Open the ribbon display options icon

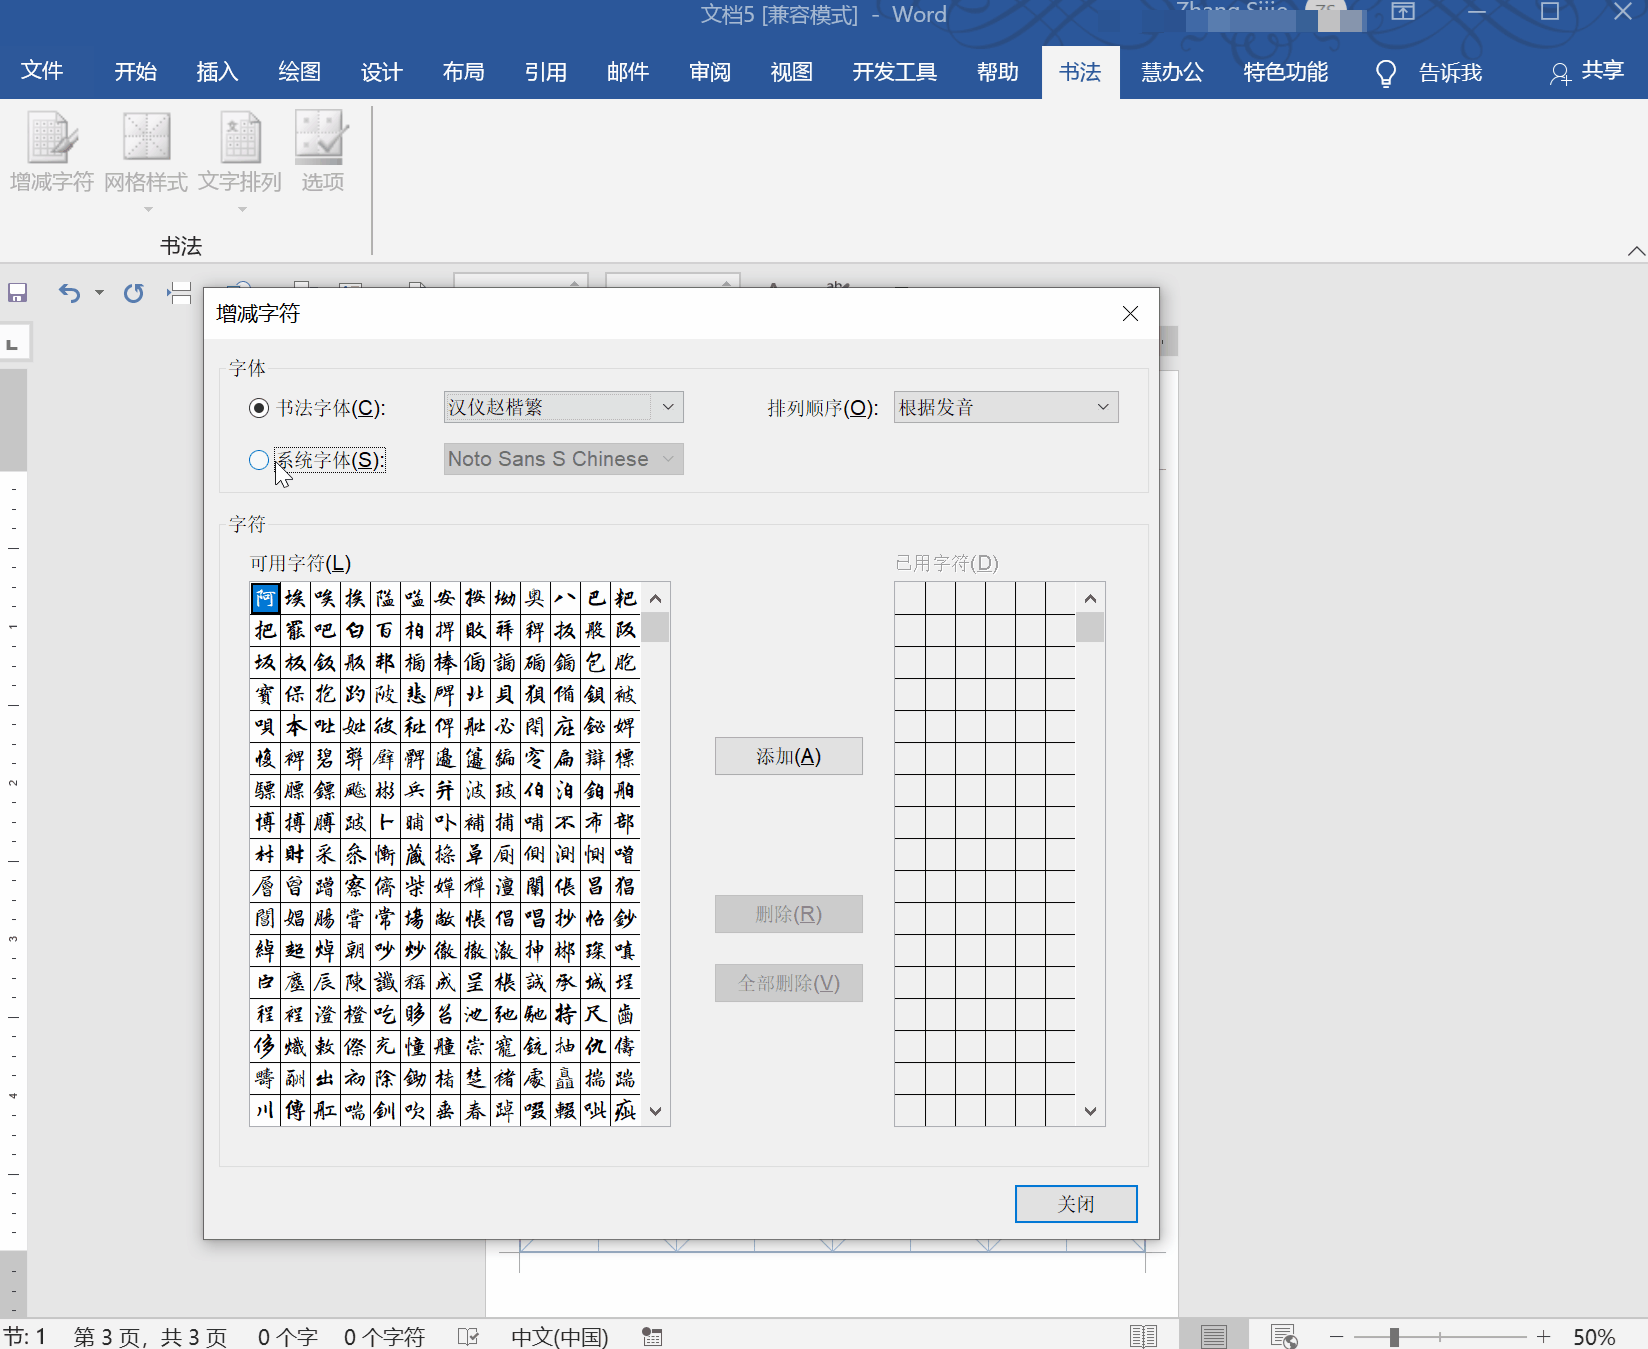tap(1403, 12)
